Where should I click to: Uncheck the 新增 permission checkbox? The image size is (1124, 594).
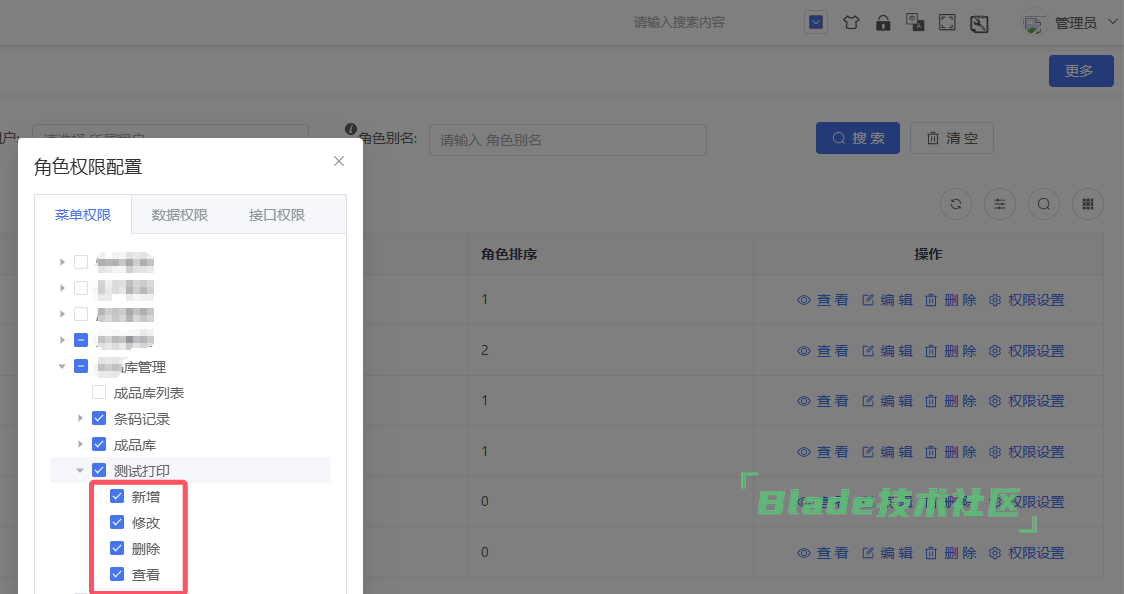117,496
